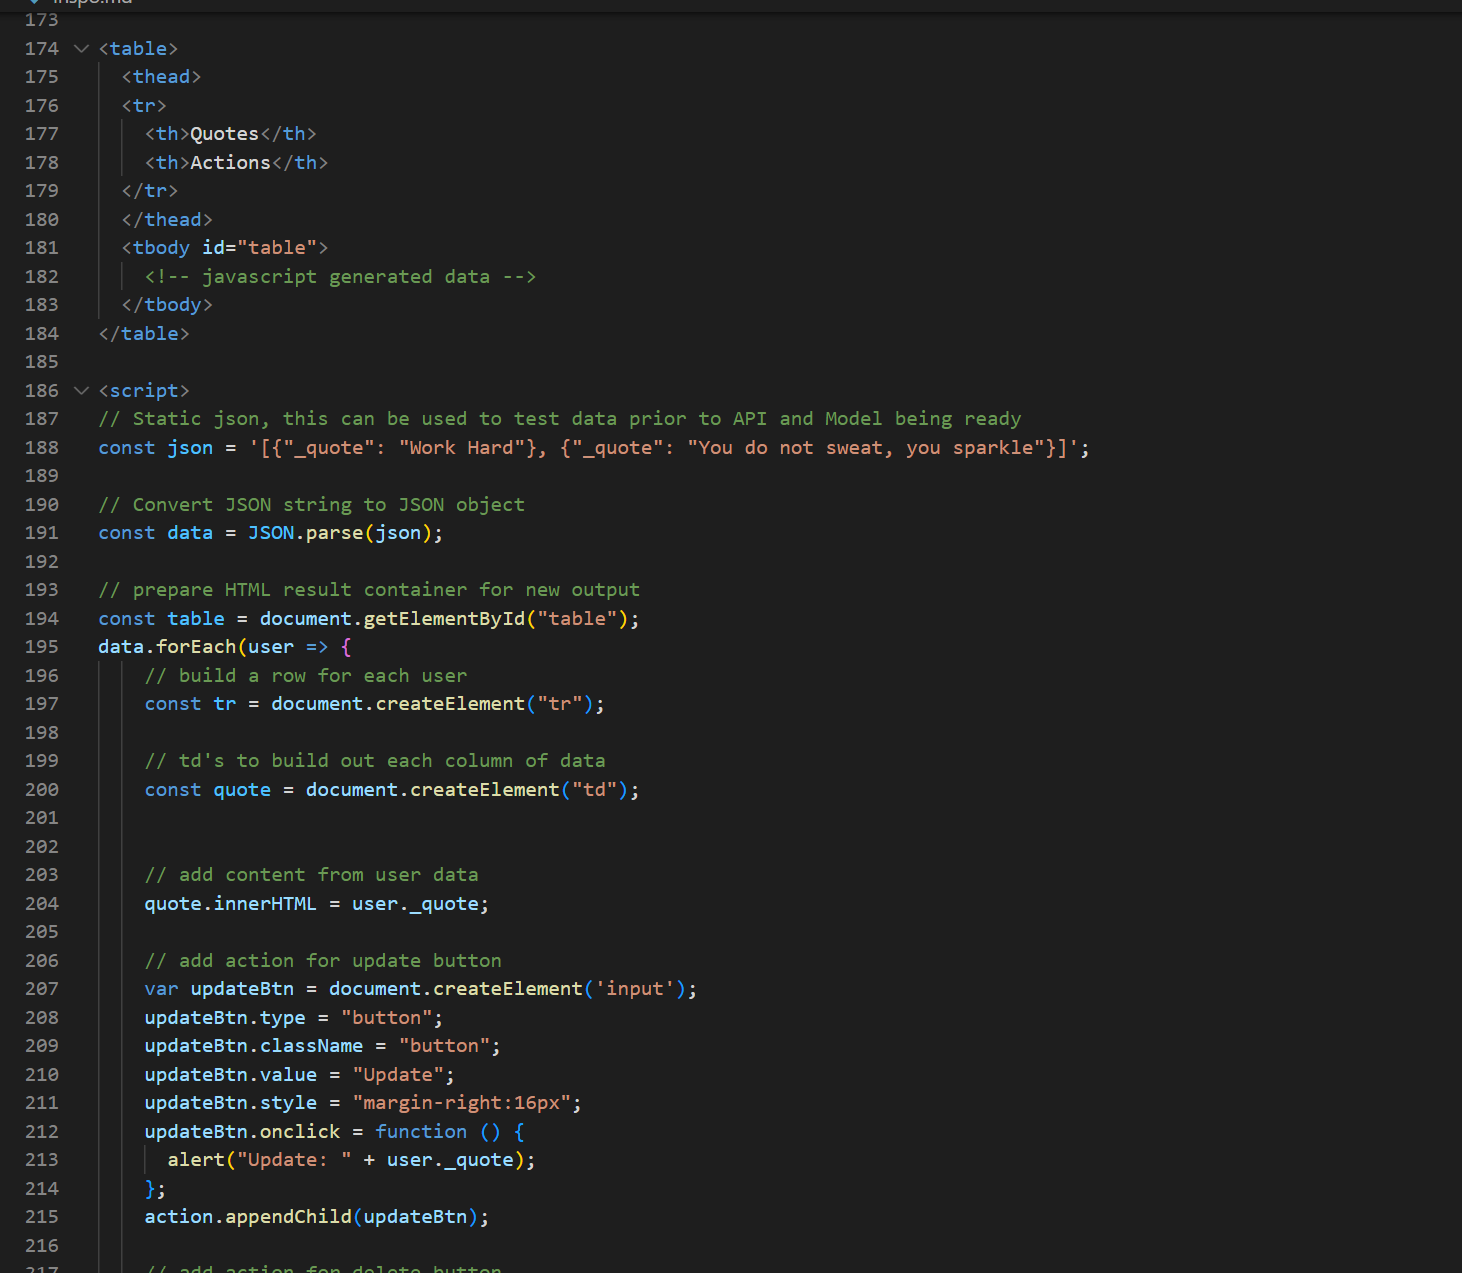Click quote.innerHTML on line 204
The image size is (1462, 1273).
230,903
